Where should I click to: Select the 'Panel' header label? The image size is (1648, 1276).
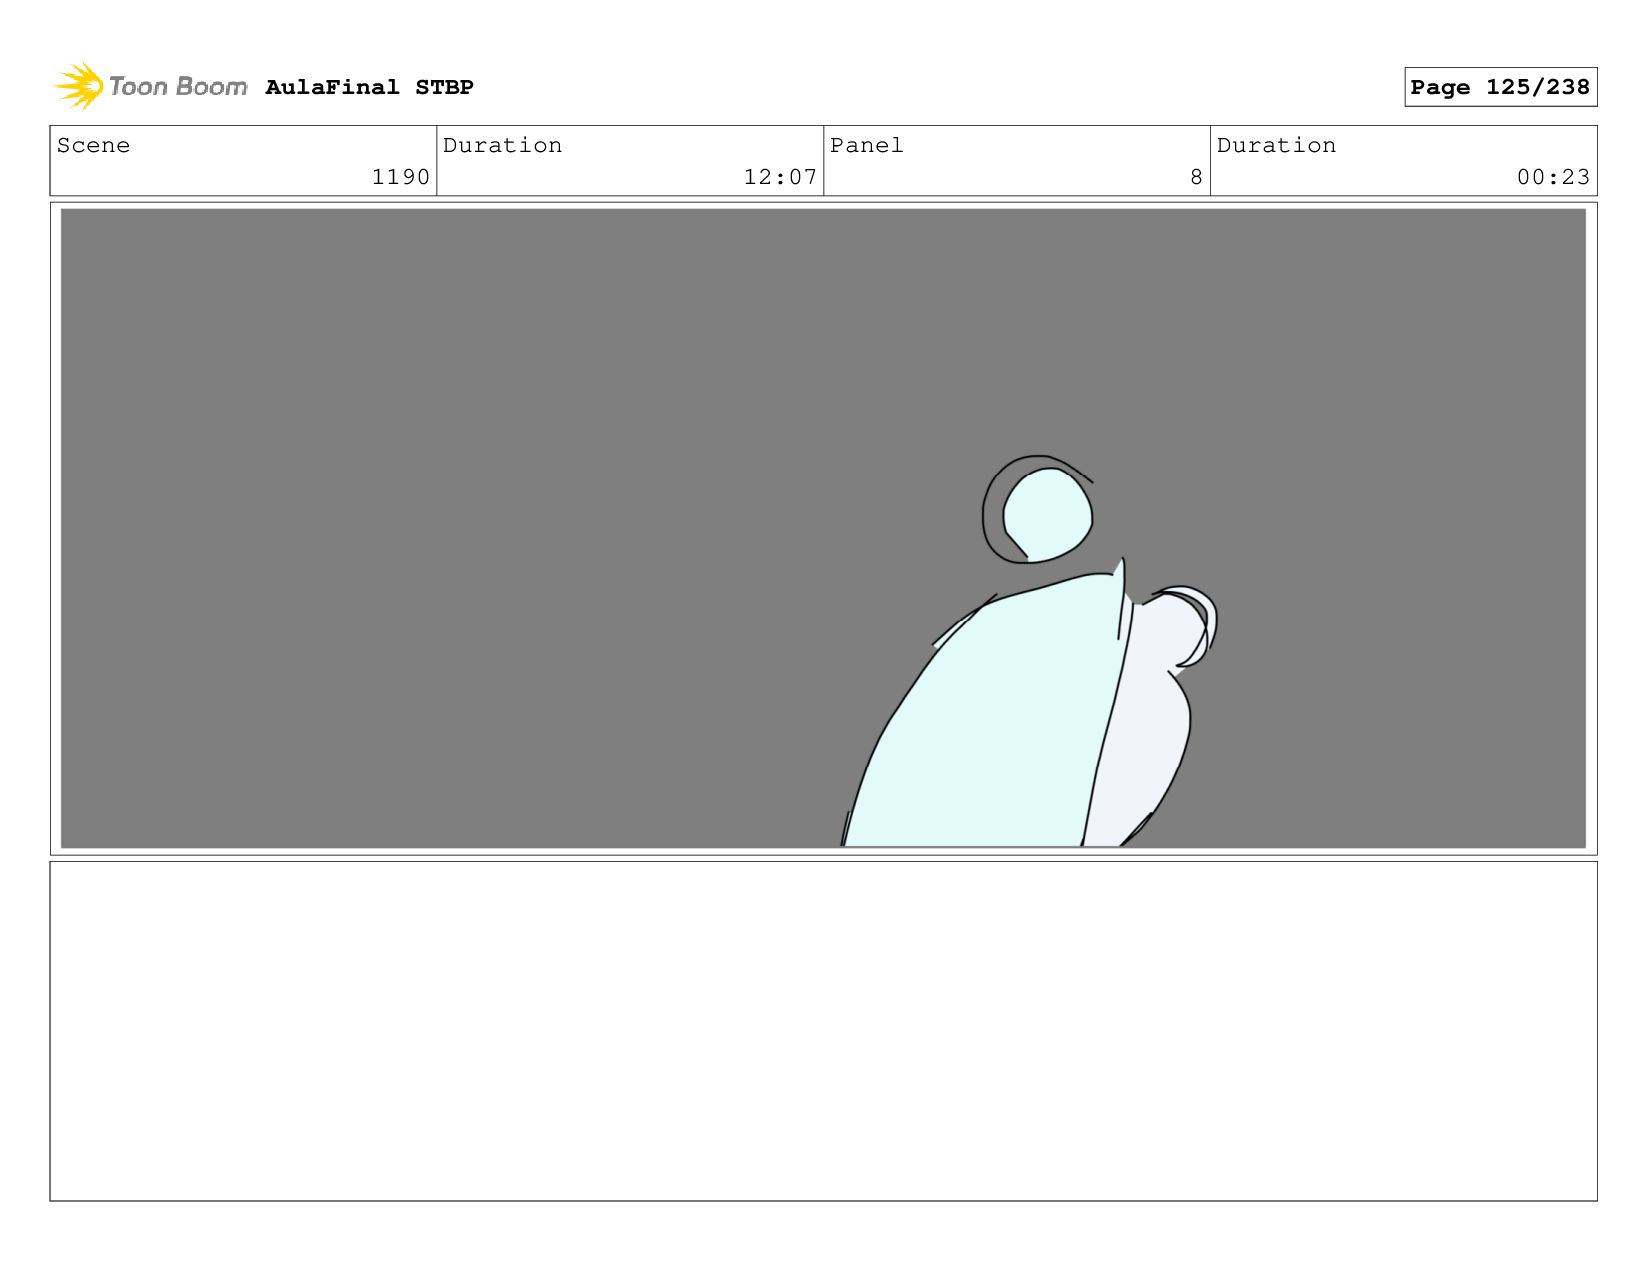tap(866, 145)
